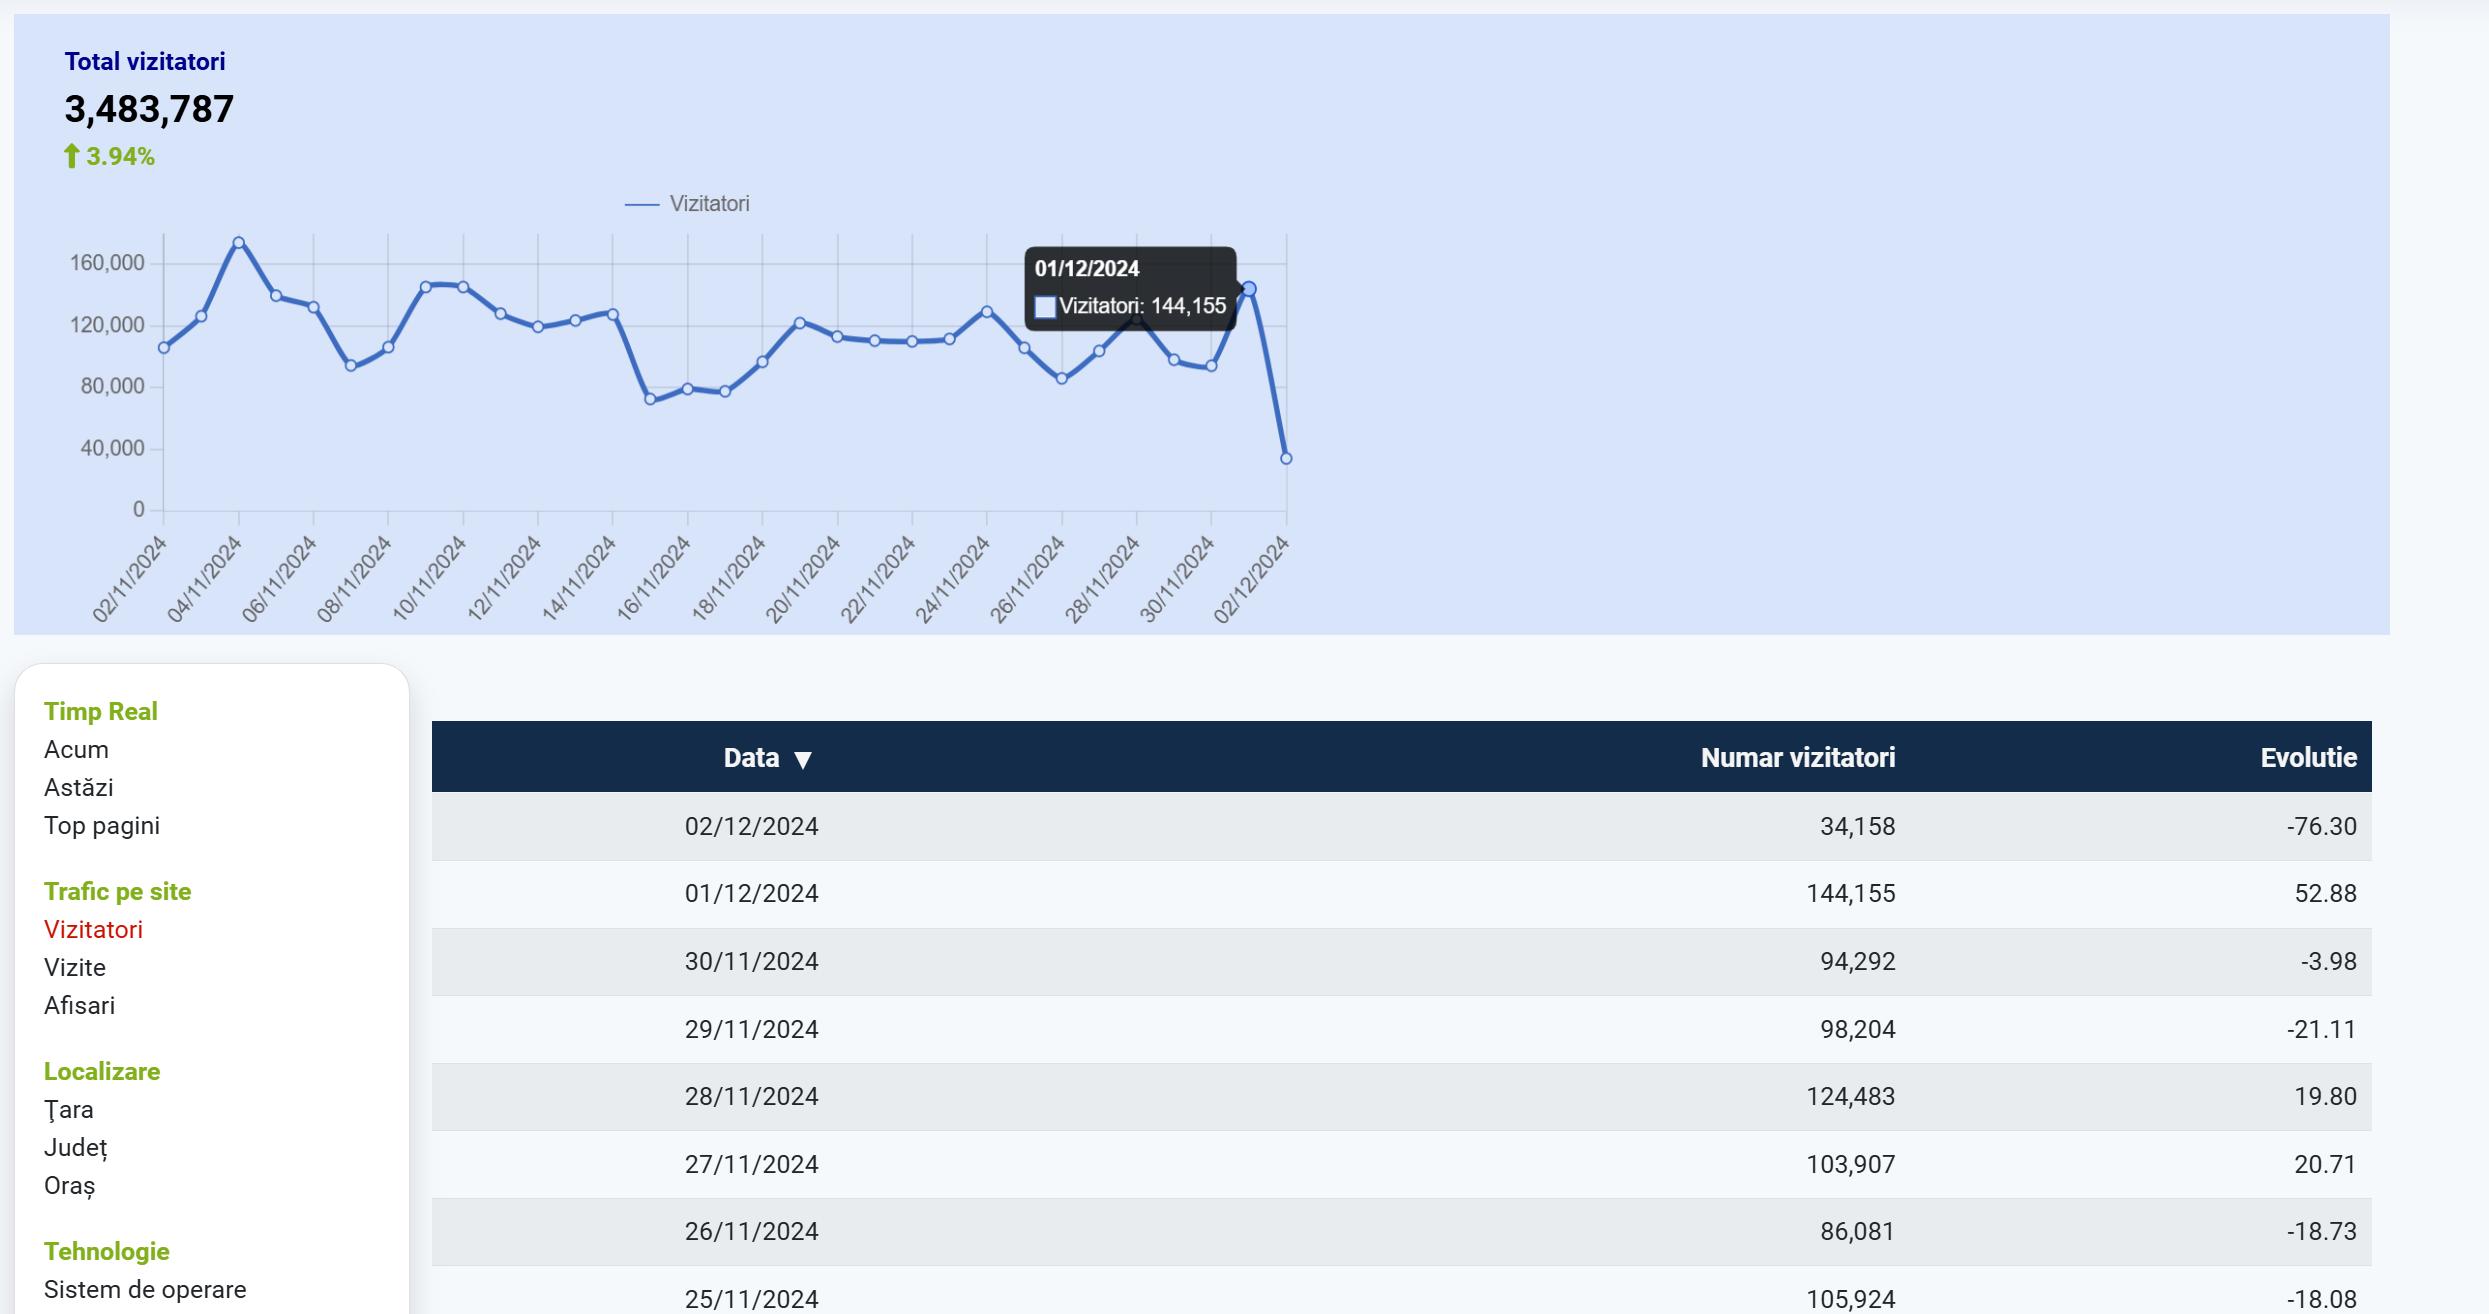The height and width of the screenshot is (1314, 2489).
Task: Open Sistem de operare report
Action: coord(145,1289)
